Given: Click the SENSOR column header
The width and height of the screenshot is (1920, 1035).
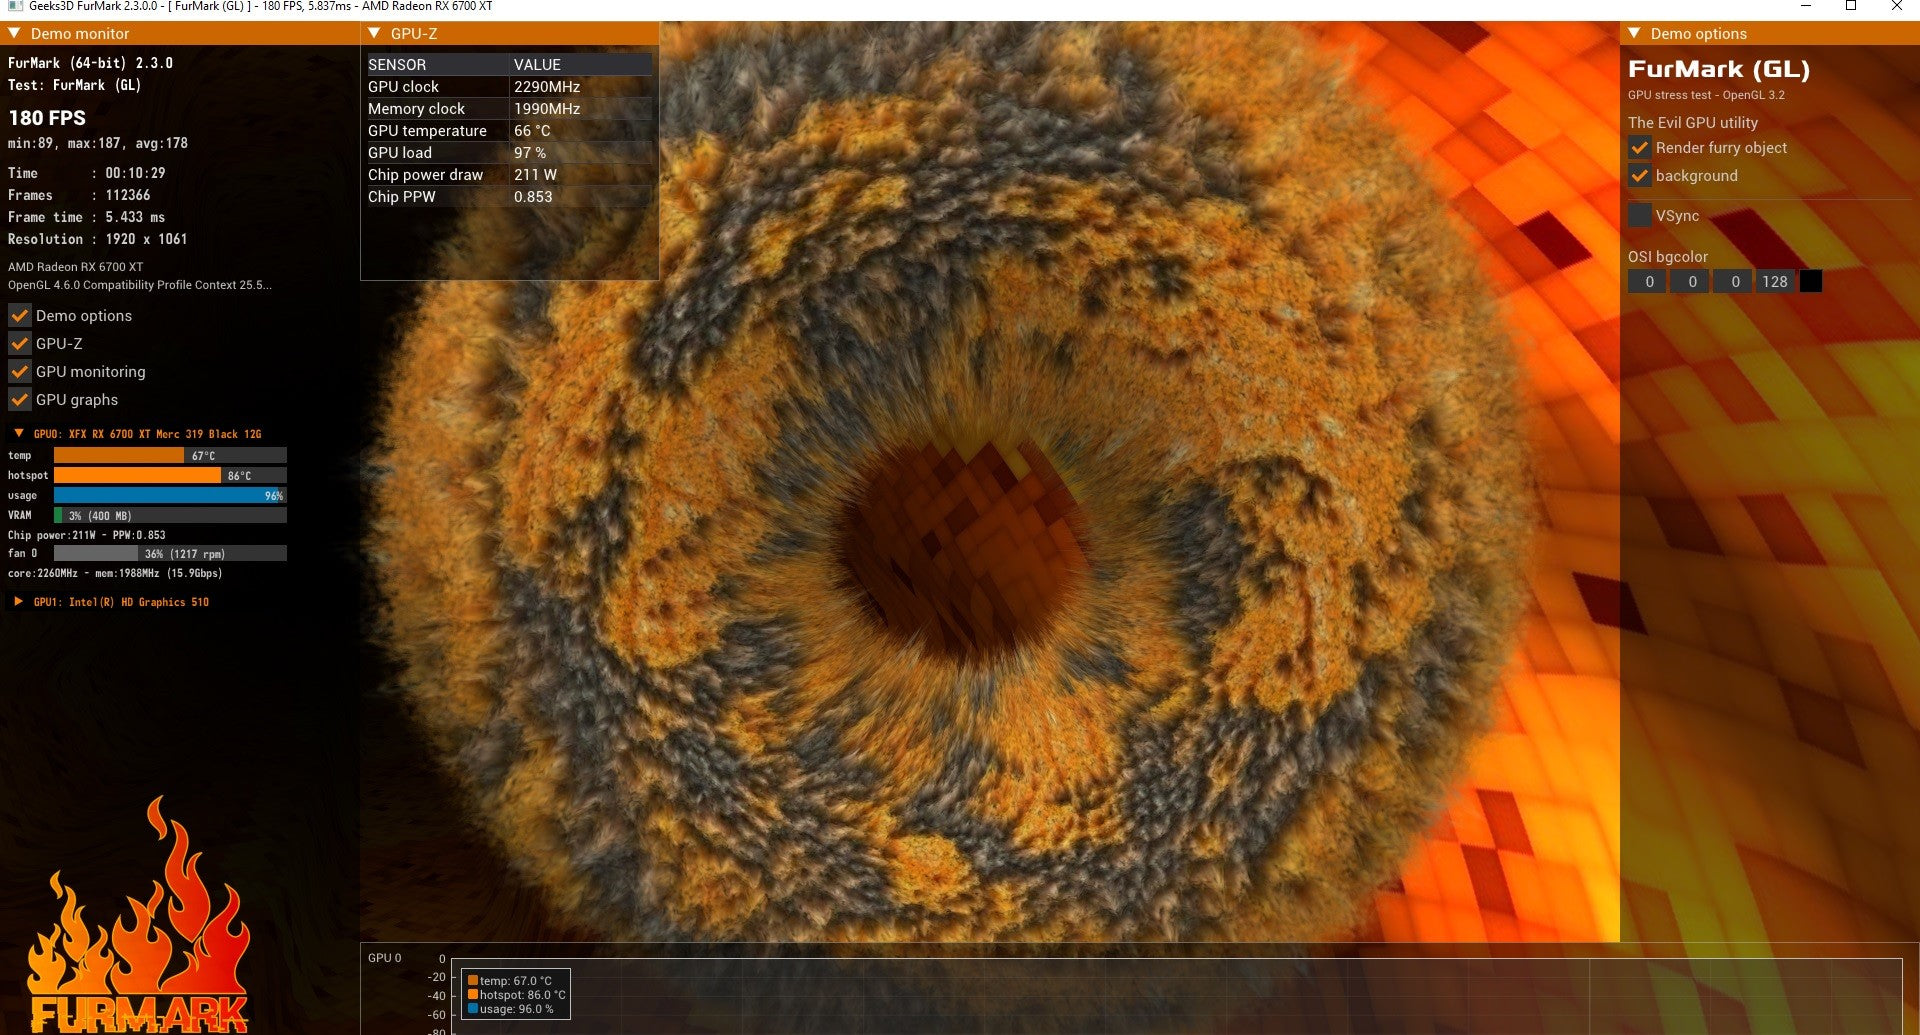Looking at the screenshot, I should click(x=437, y=64).
